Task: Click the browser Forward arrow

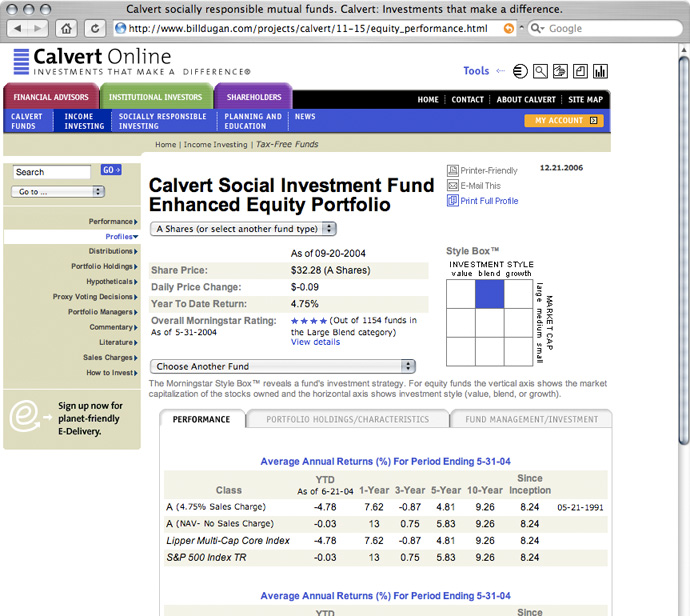Action: click(38, 29)
